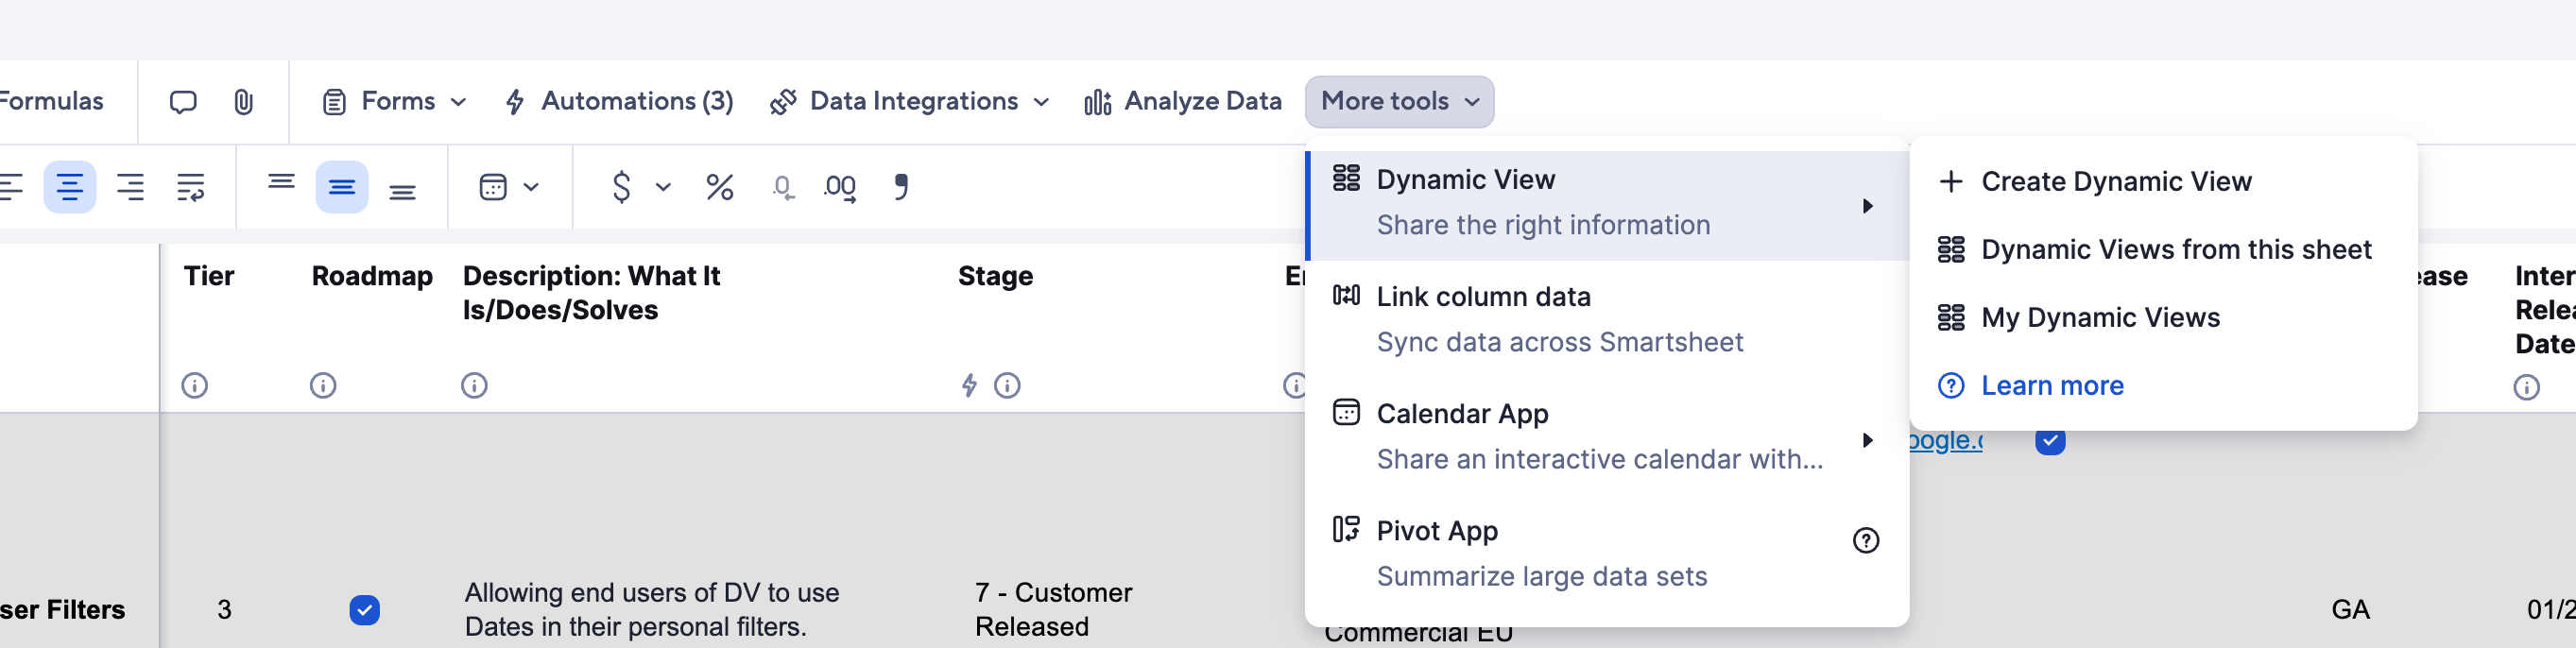
Task: Open the comment icon
Action: click(182, 101)
